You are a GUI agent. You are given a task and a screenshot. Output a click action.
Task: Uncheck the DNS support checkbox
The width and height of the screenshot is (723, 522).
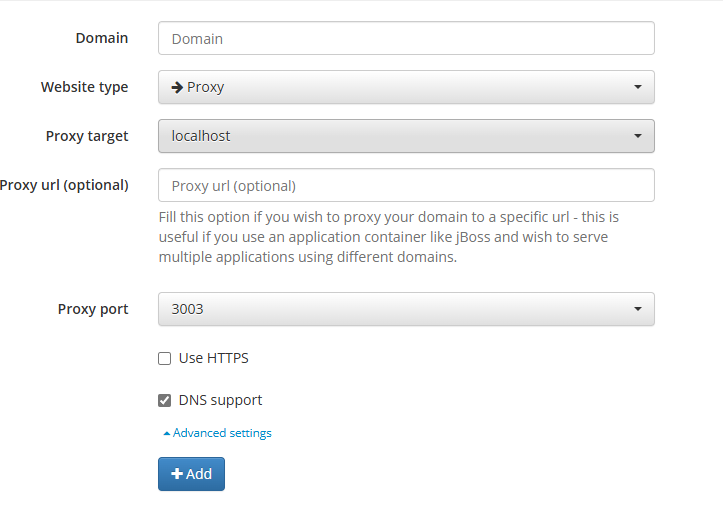pos(165,401)
